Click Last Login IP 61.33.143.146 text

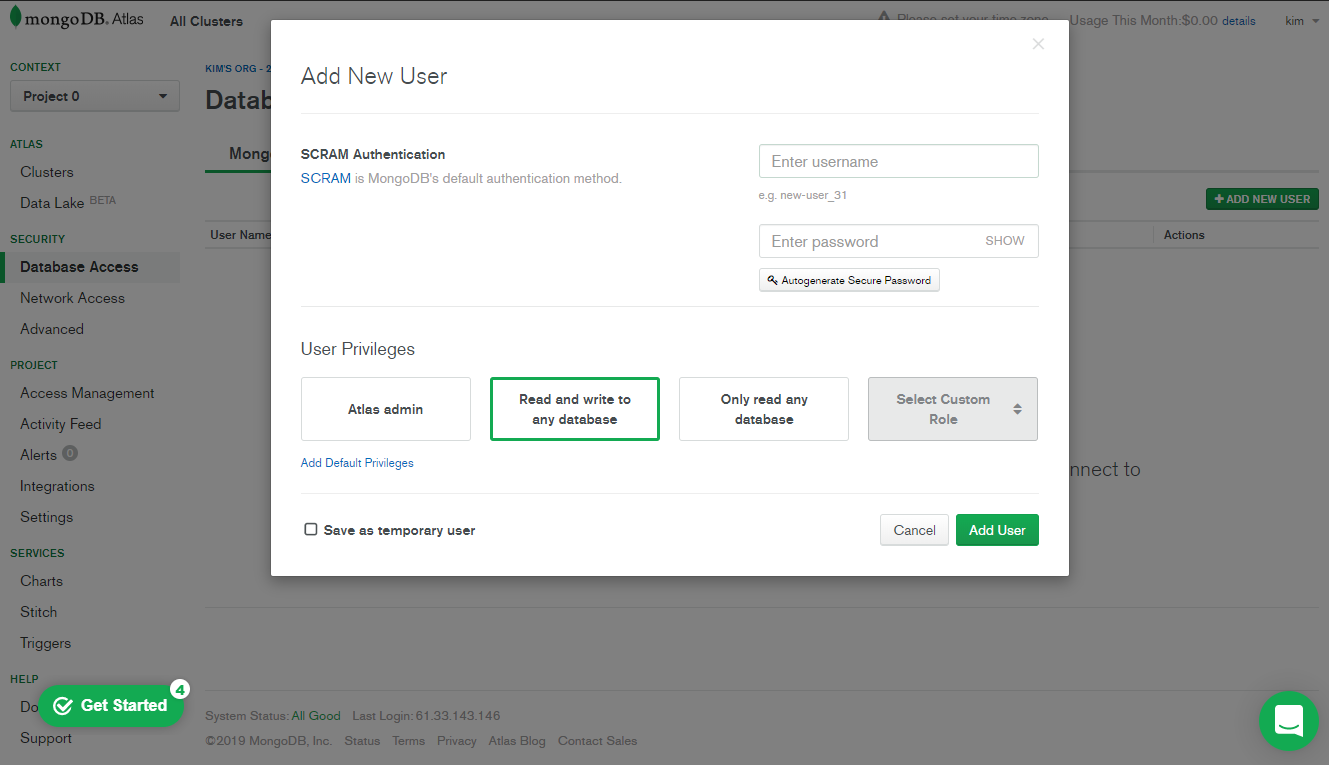click(x=460, y=716)
